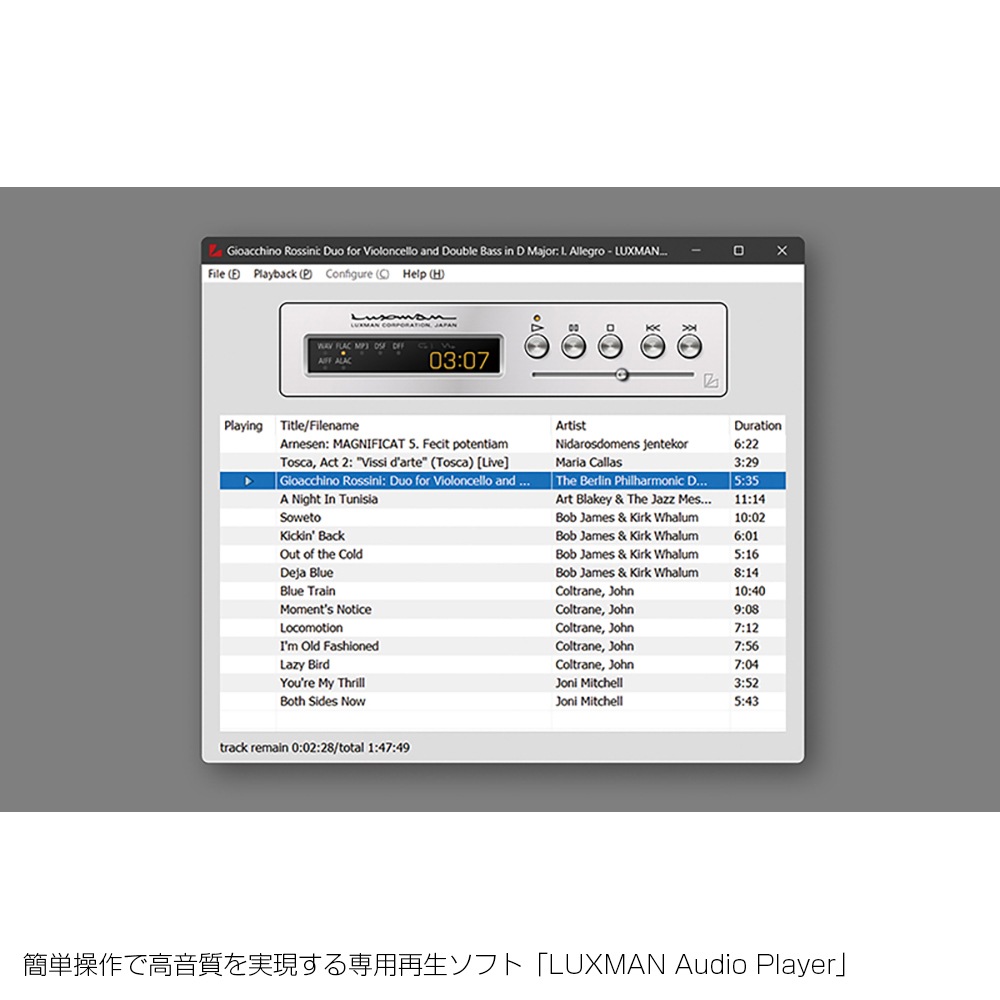The width and height of the screenshot is (1000, 1000).
Task: Minimize the LUXMAN Audio Player window
Action: point(696,251)
